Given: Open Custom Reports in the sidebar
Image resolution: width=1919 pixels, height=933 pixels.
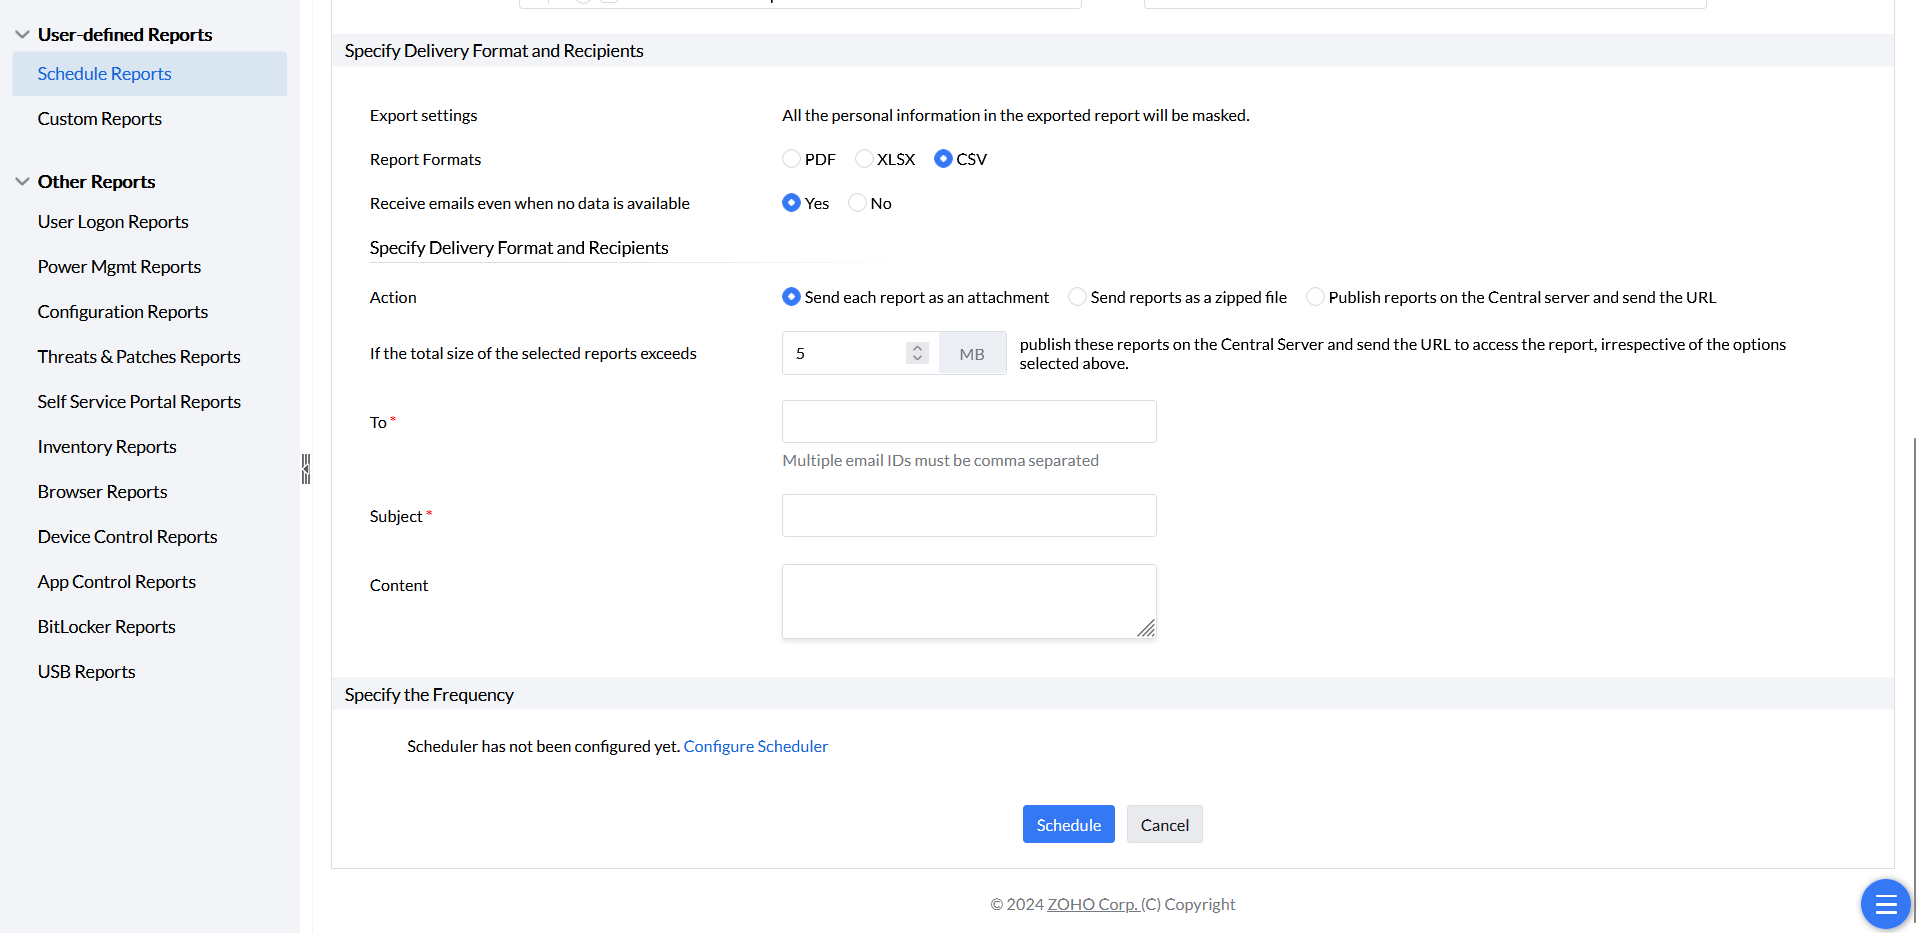Looking at the screenshot, I should pos(100,119).
